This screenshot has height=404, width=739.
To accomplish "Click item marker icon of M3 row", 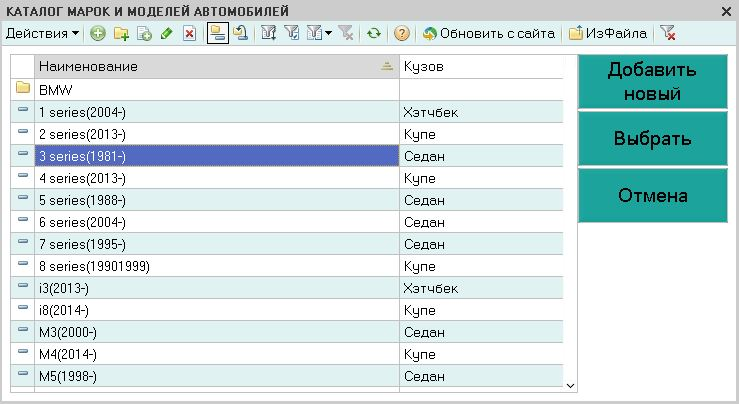I will [23, 330].
